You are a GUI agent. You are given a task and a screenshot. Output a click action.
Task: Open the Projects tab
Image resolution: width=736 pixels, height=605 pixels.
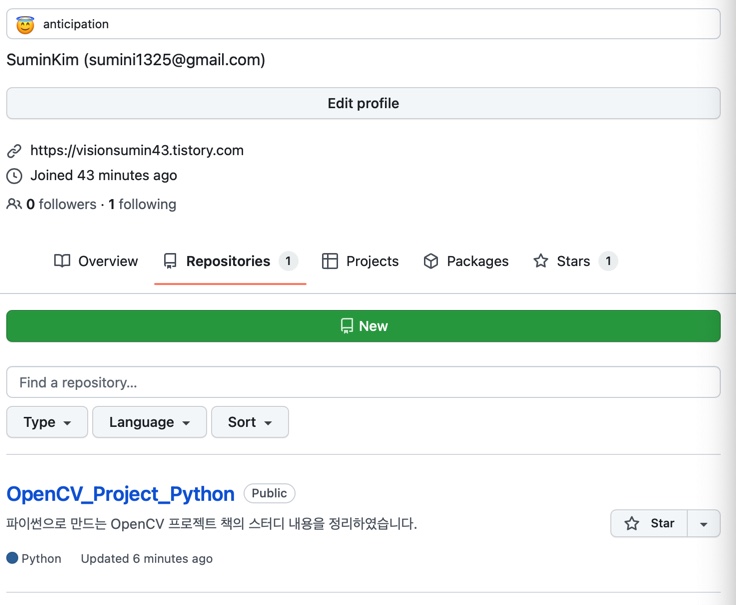pos(360,261)
